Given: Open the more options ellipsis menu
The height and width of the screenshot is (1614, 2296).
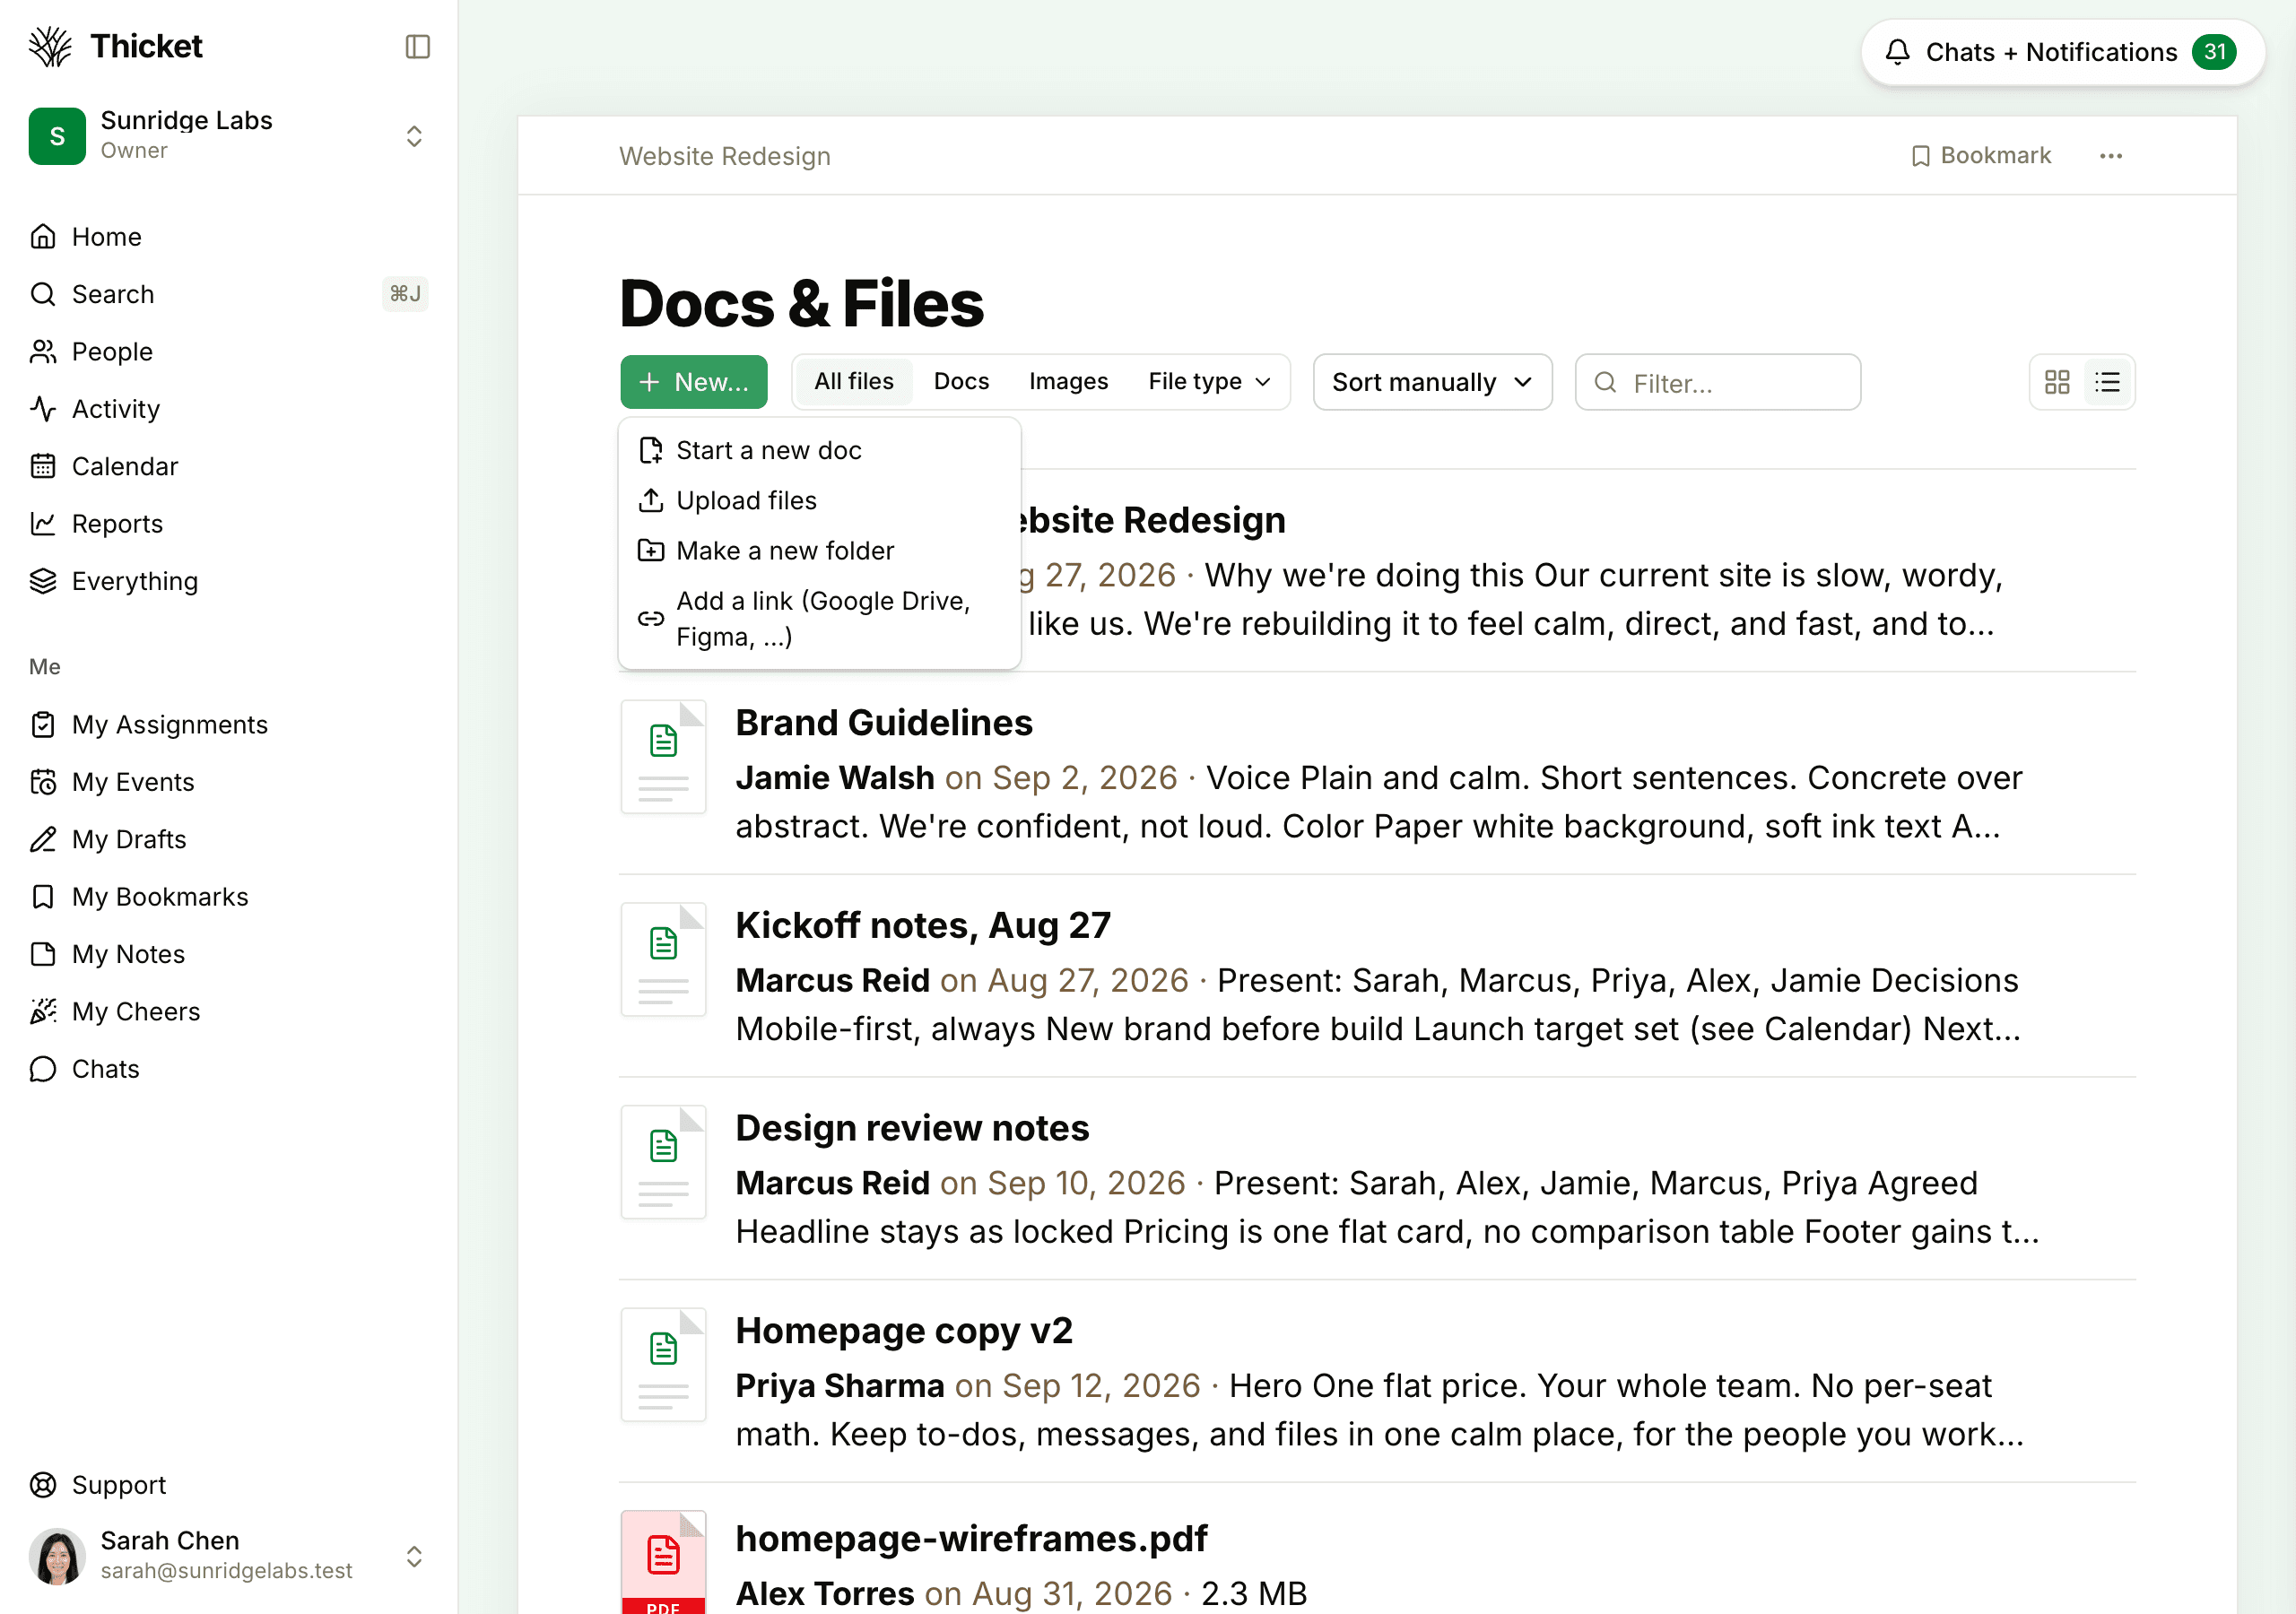Looking at the screenshot, I should 2111,156.
